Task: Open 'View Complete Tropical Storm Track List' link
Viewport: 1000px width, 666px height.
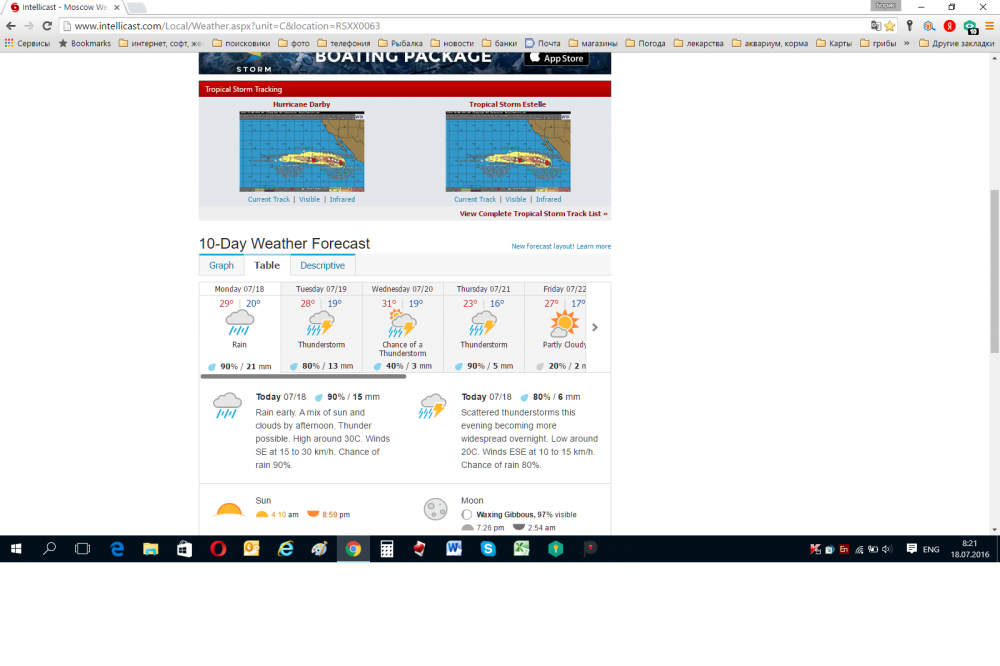Action: click(533, 213)
